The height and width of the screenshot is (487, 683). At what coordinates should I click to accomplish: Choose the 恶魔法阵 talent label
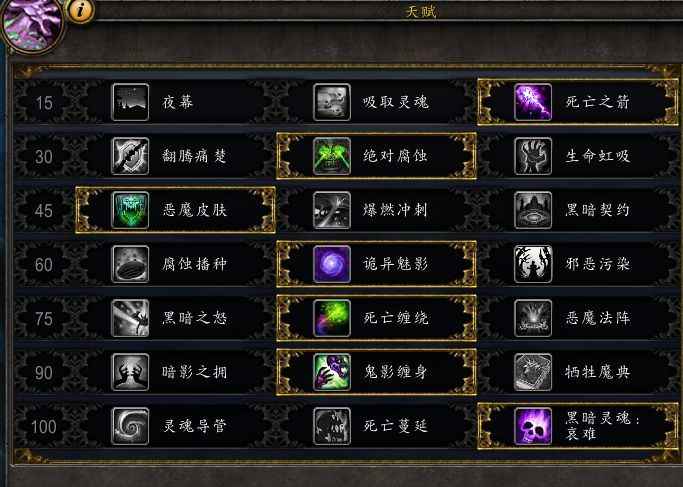click(x=598, y=318)
